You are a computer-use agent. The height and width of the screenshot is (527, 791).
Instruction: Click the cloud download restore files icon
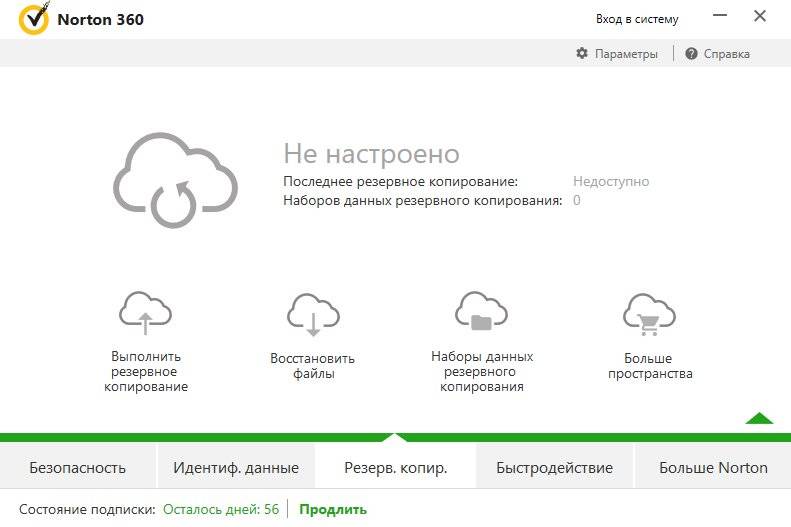313,315
